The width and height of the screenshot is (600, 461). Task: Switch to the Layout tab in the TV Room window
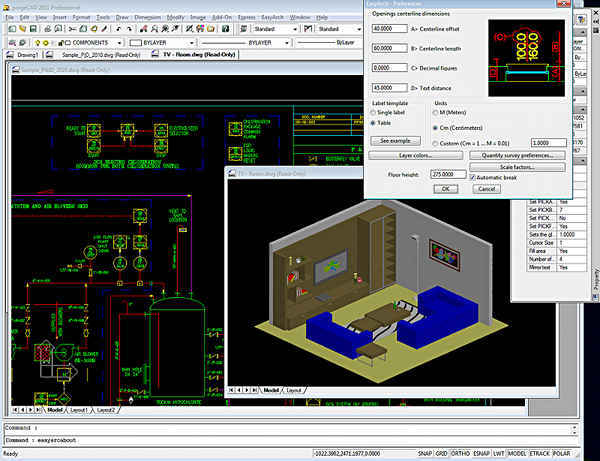click(294, 390)
